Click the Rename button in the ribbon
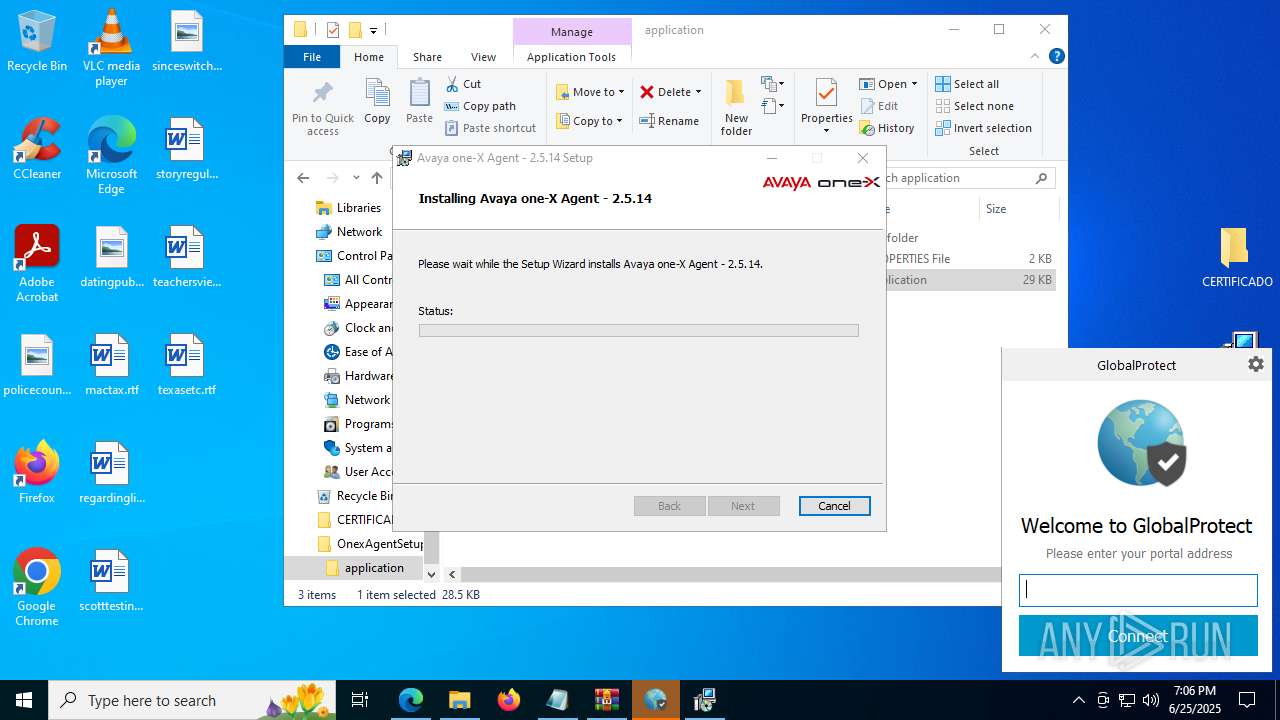The width and height of the screenshot is (1280, 720). [x=669, y=121]
